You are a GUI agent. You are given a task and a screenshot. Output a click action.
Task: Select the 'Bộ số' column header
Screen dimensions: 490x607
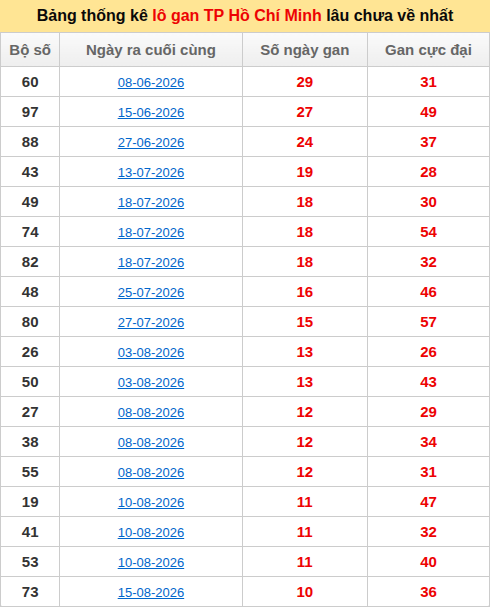click(x=30, y=50)
